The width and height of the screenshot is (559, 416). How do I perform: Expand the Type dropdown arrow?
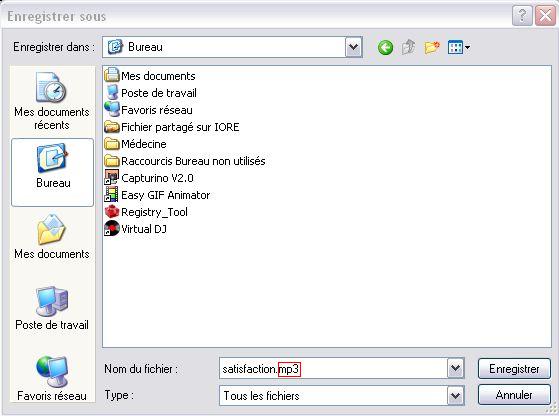456,395
